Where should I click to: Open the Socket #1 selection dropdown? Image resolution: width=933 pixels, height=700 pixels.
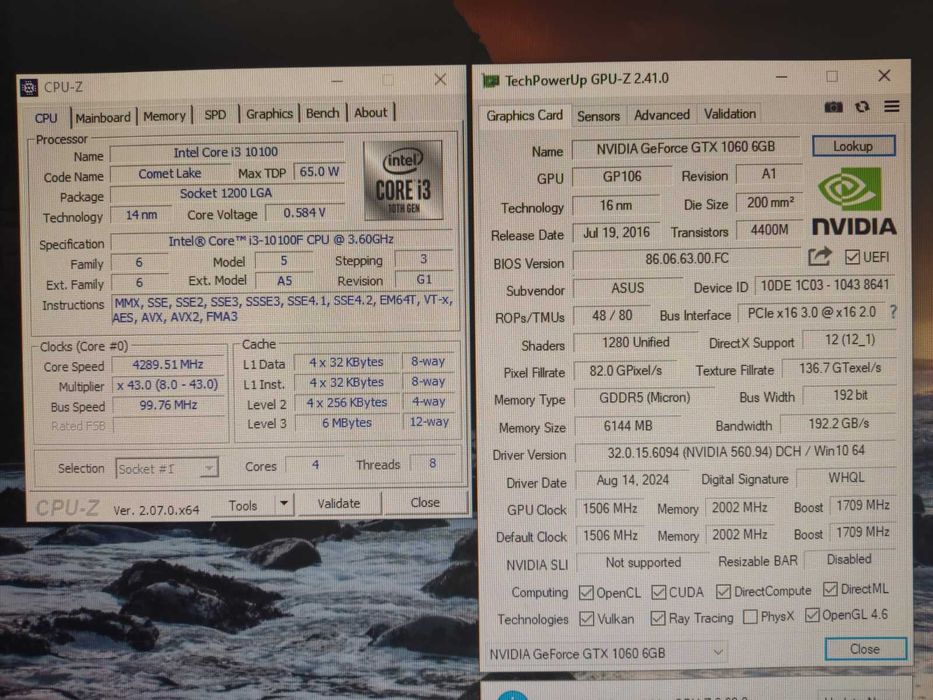[x=167, y=468]
